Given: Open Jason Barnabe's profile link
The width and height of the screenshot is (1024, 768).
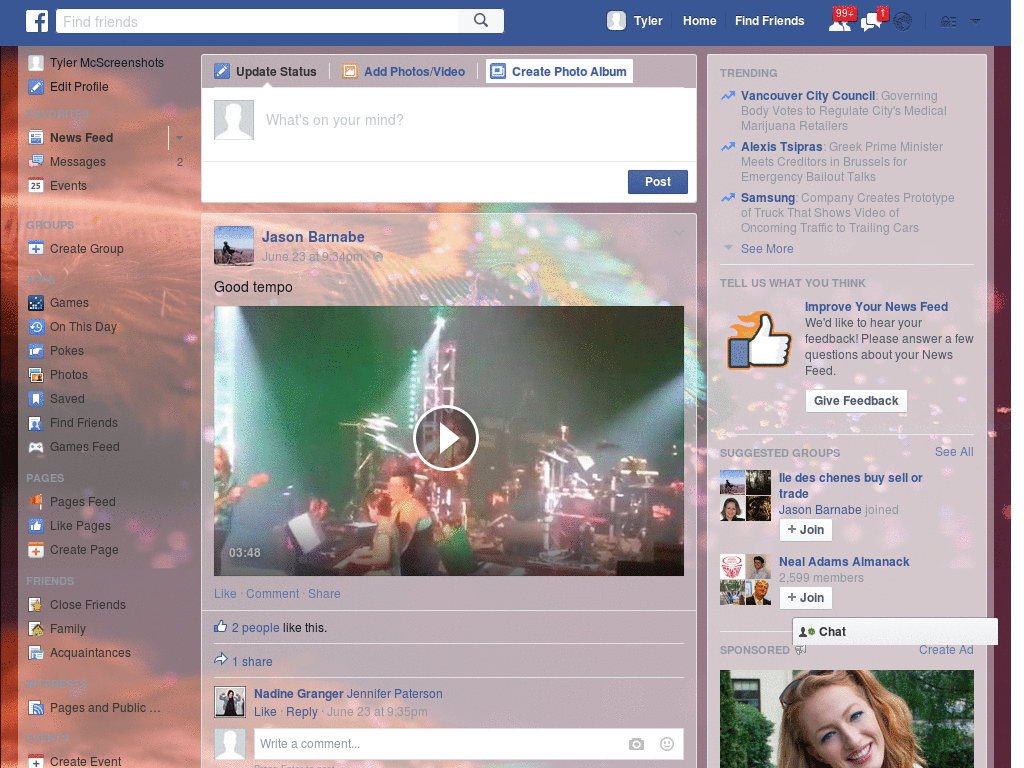Looking at the screenshot, I should click(313, 237).
